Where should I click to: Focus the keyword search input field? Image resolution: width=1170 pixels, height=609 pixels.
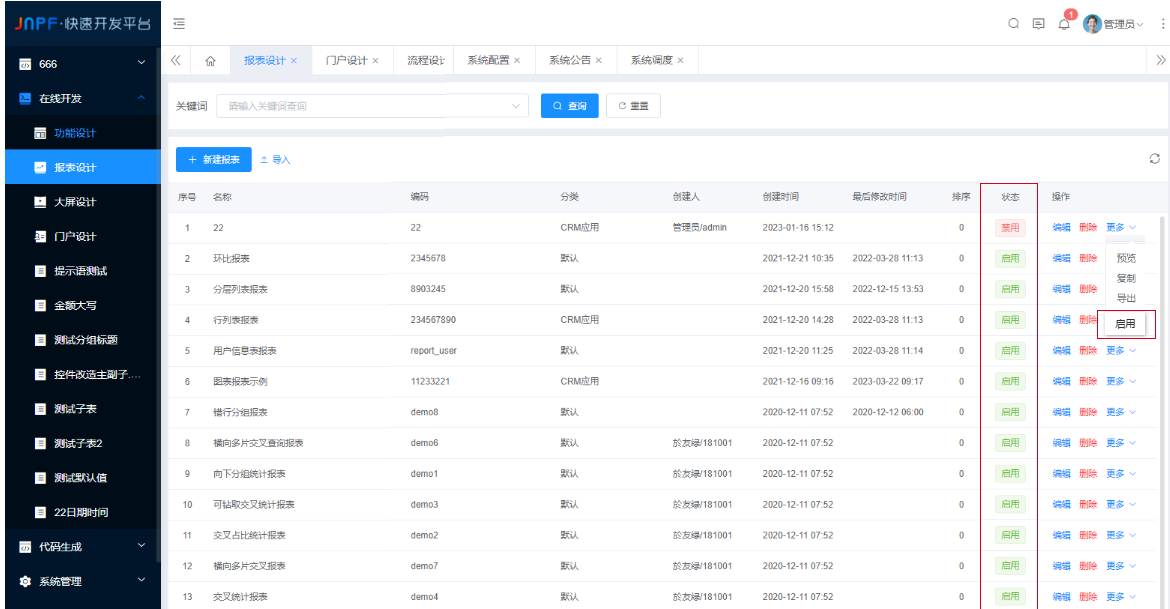[x=372, y=106]
